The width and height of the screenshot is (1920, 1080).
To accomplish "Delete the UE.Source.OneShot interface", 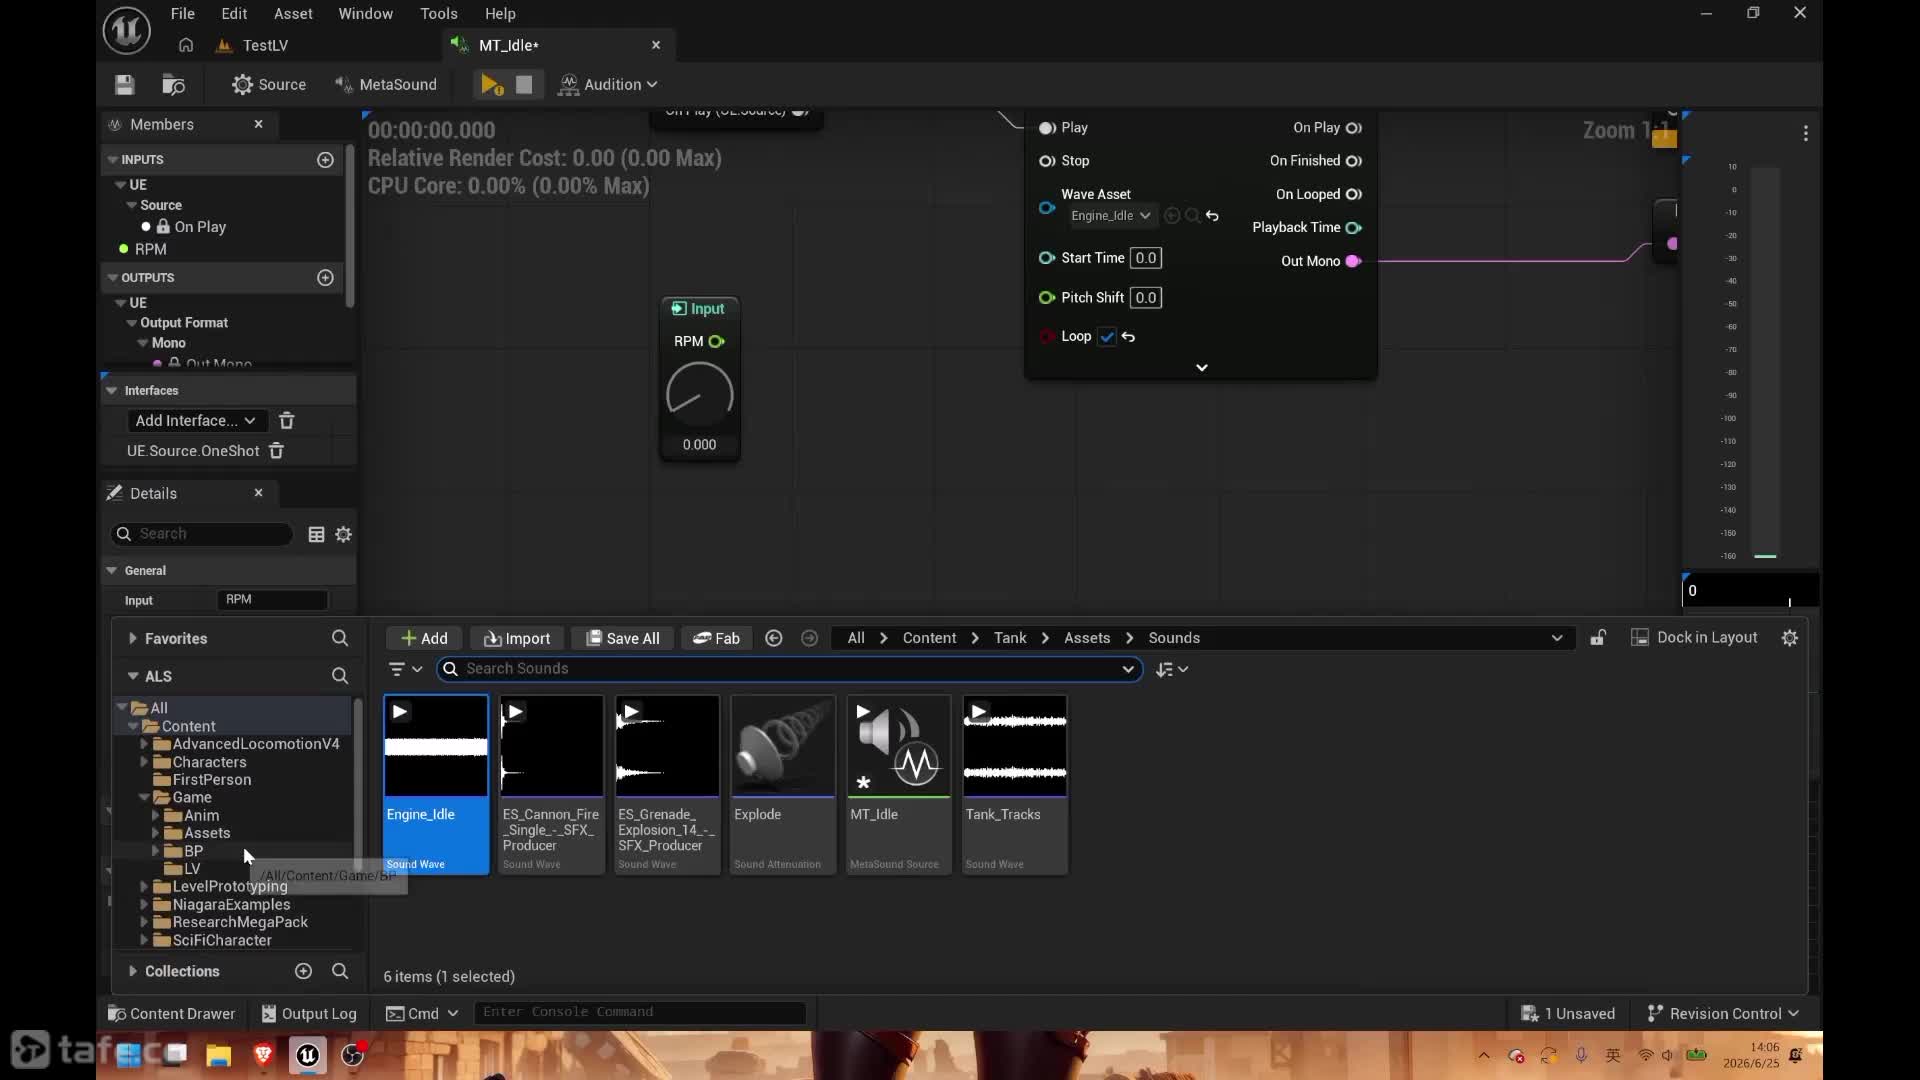I will [277, 451].
